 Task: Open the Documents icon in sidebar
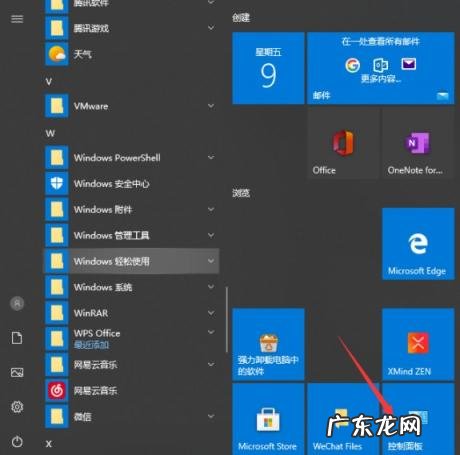[17, 338]
